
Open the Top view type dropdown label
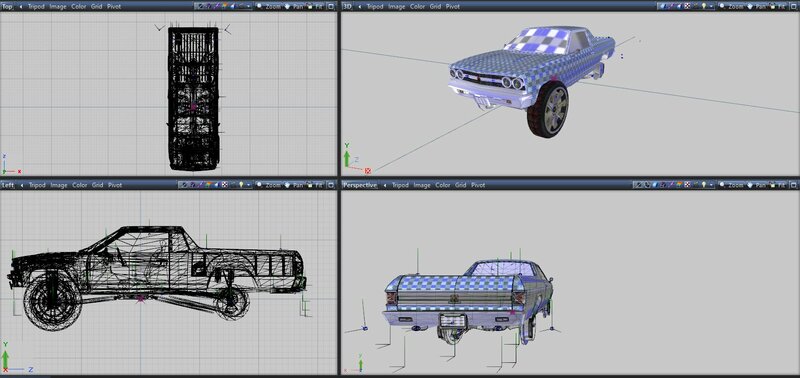pos(7,7)
